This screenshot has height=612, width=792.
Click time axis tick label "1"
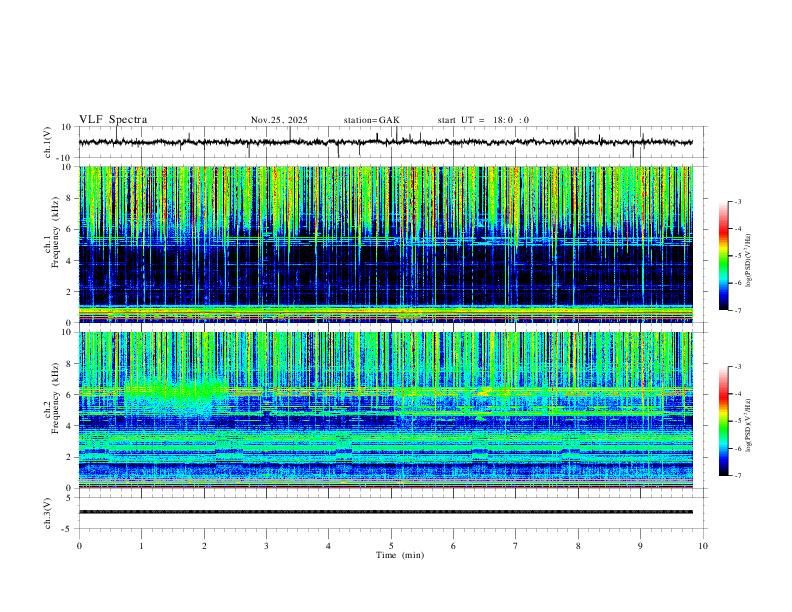(142, 546)
